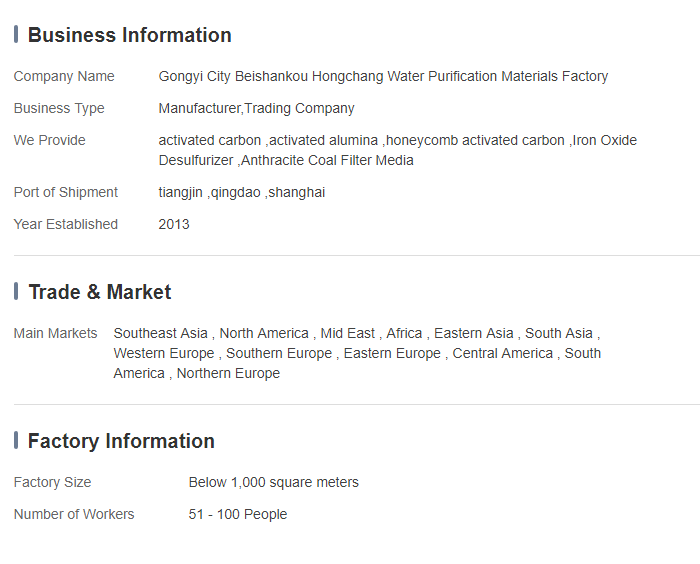Click the Number of Workers label

[74, 514]
